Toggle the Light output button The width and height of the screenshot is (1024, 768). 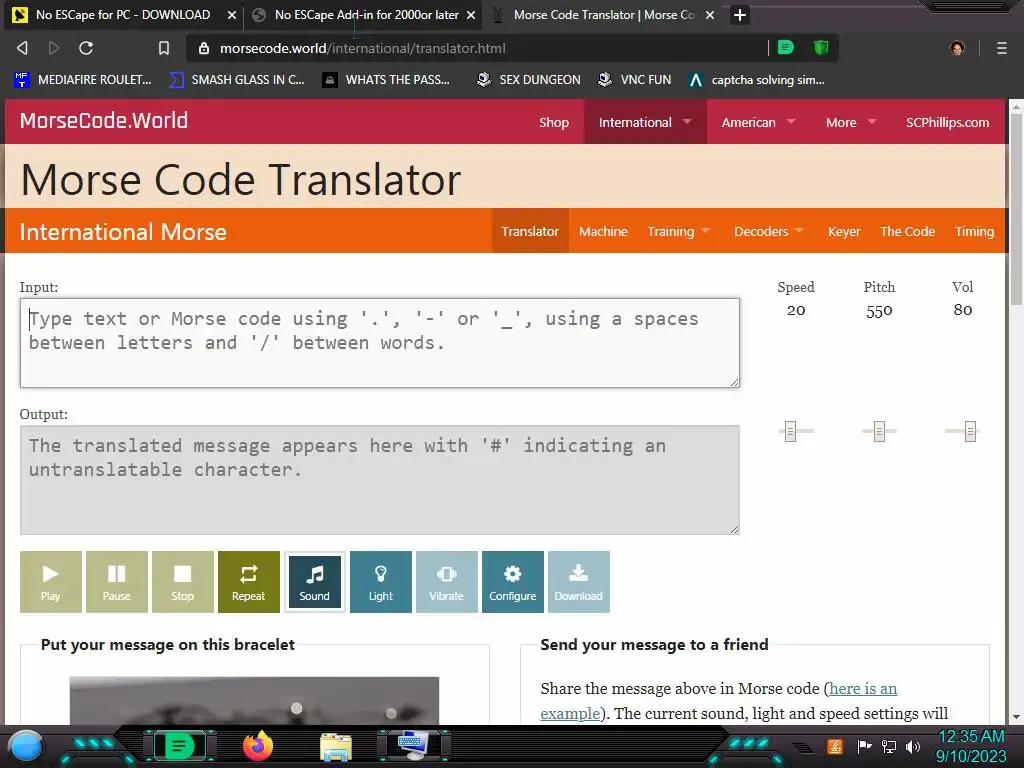[381, 582]
